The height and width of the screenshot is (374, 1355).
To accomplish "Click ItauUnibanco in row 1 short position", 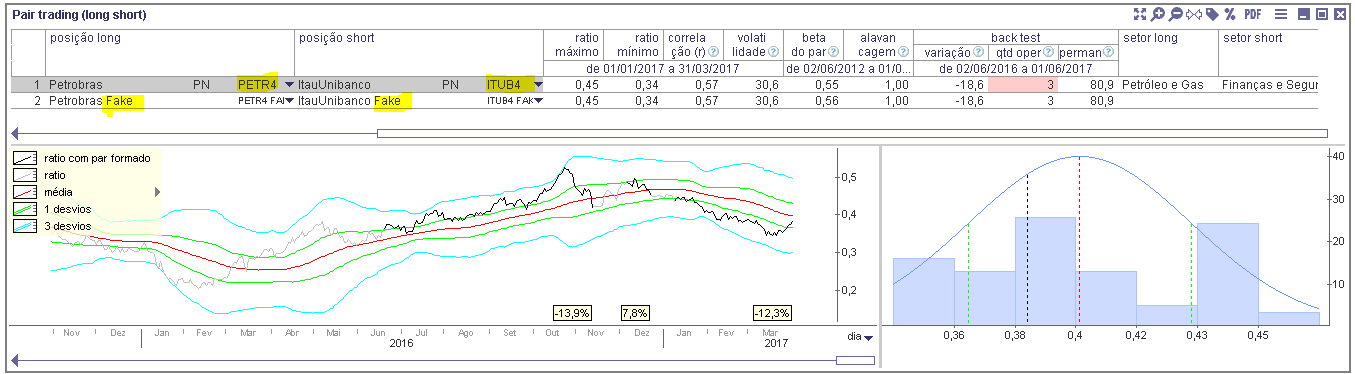I will pyautogui.click(x=335, y=86).
